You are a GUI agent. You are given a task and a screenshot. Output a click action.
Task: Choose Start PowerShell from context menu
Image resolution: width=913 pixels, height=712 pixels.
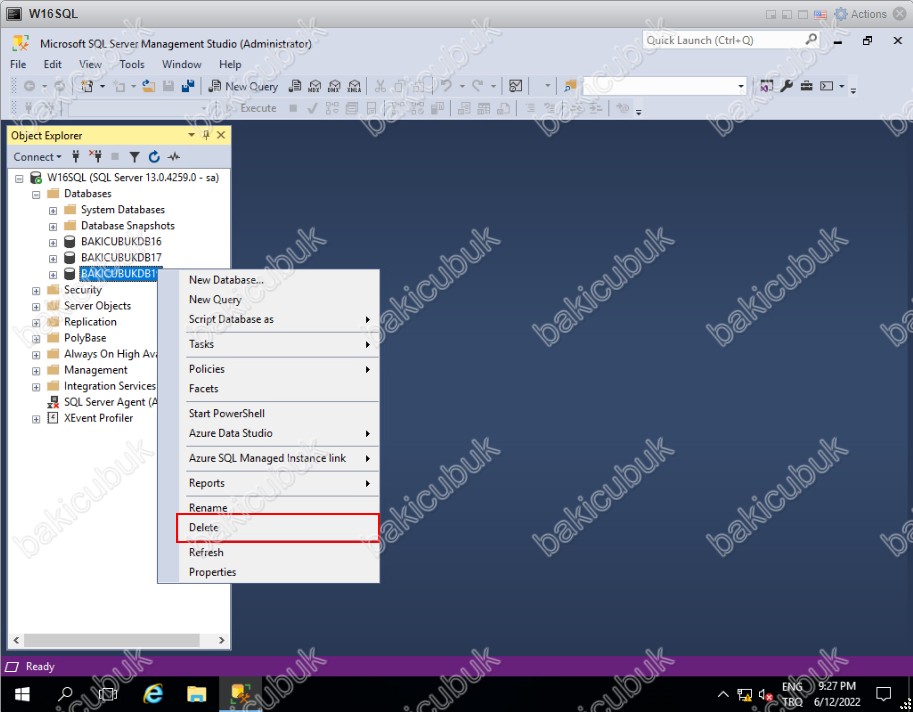point(278,413)
